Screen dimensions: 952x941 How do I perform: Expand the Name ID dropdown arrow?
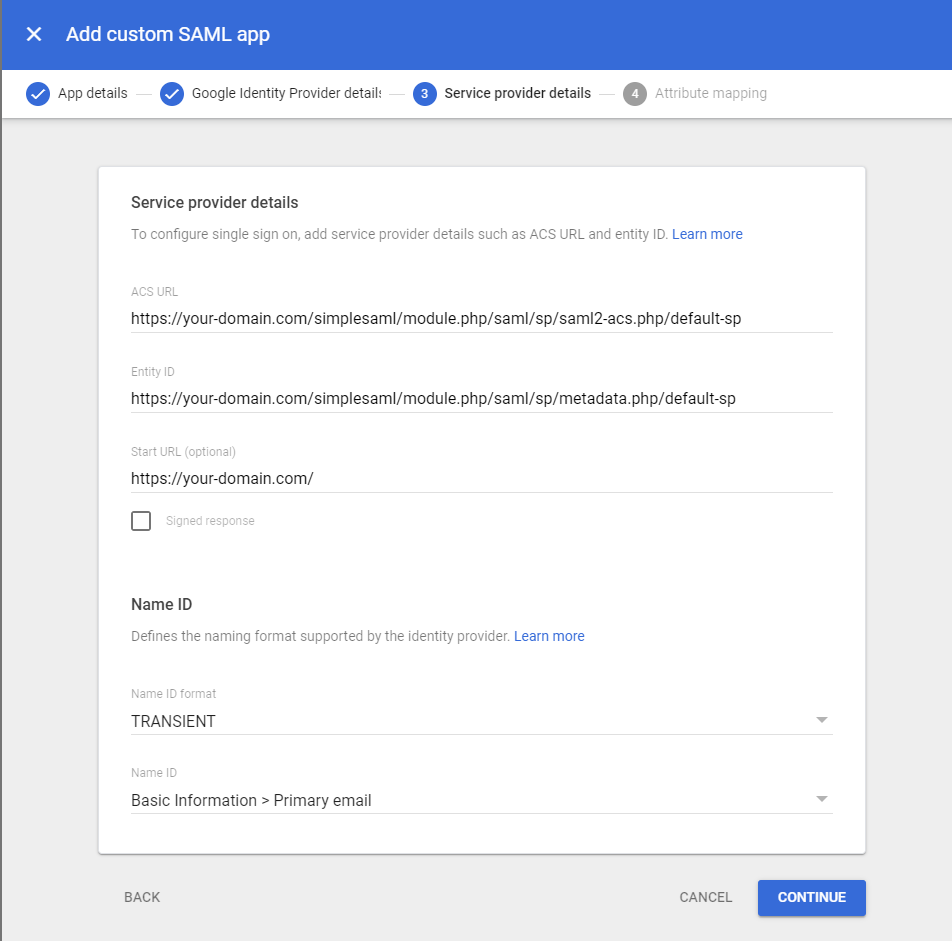tap(821, 800)
